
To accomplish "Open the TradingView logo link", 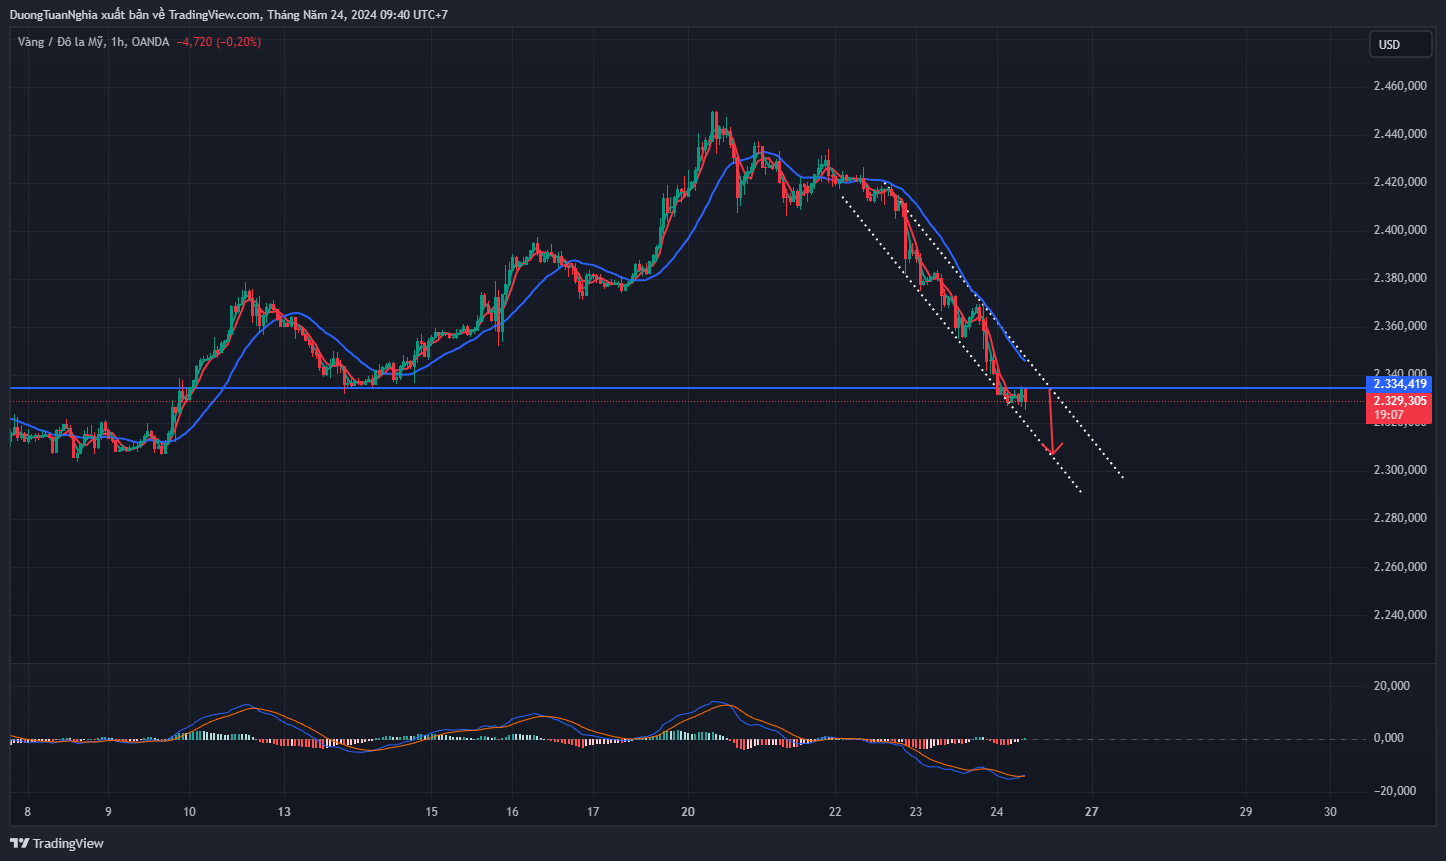I will tap(57, 843).
